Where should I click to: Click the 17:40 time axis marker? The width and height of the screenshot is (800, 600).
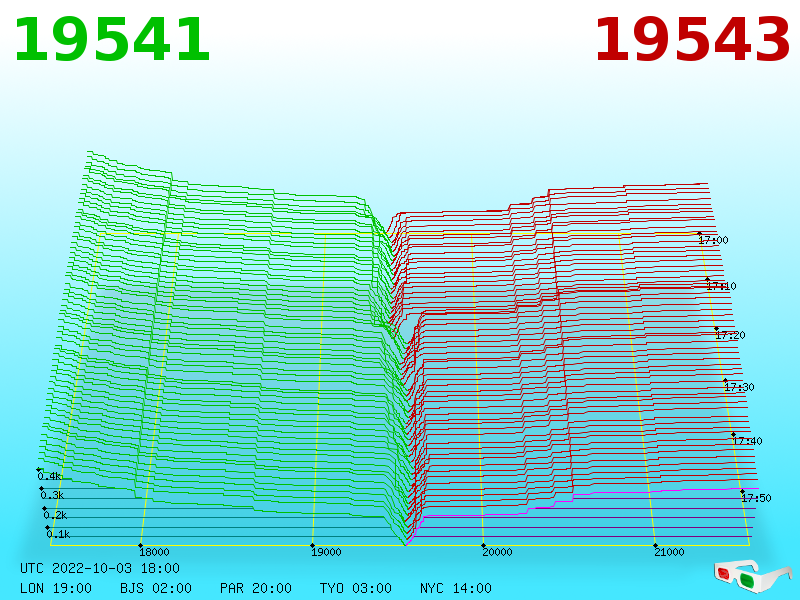[x=747, y=441]
